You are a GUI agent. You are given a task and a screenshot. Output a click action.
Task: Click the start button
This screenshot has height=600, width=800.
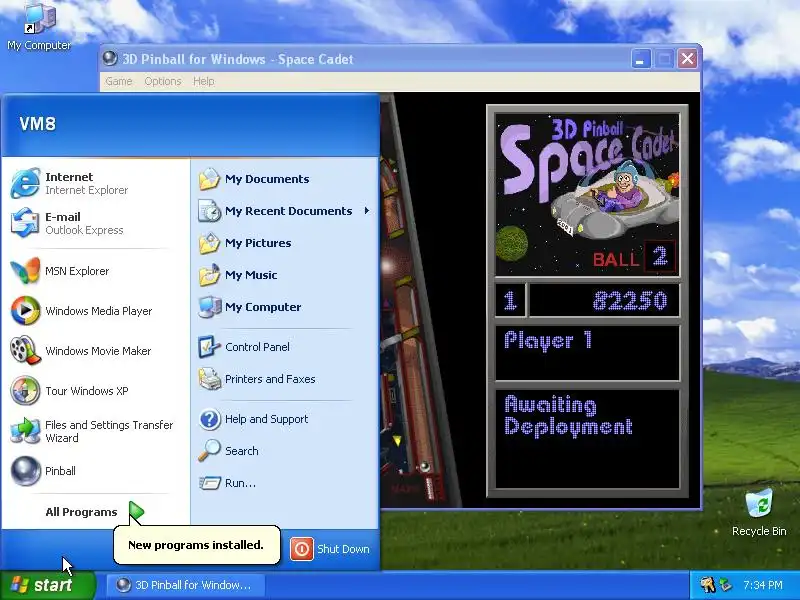click(48, 585)
